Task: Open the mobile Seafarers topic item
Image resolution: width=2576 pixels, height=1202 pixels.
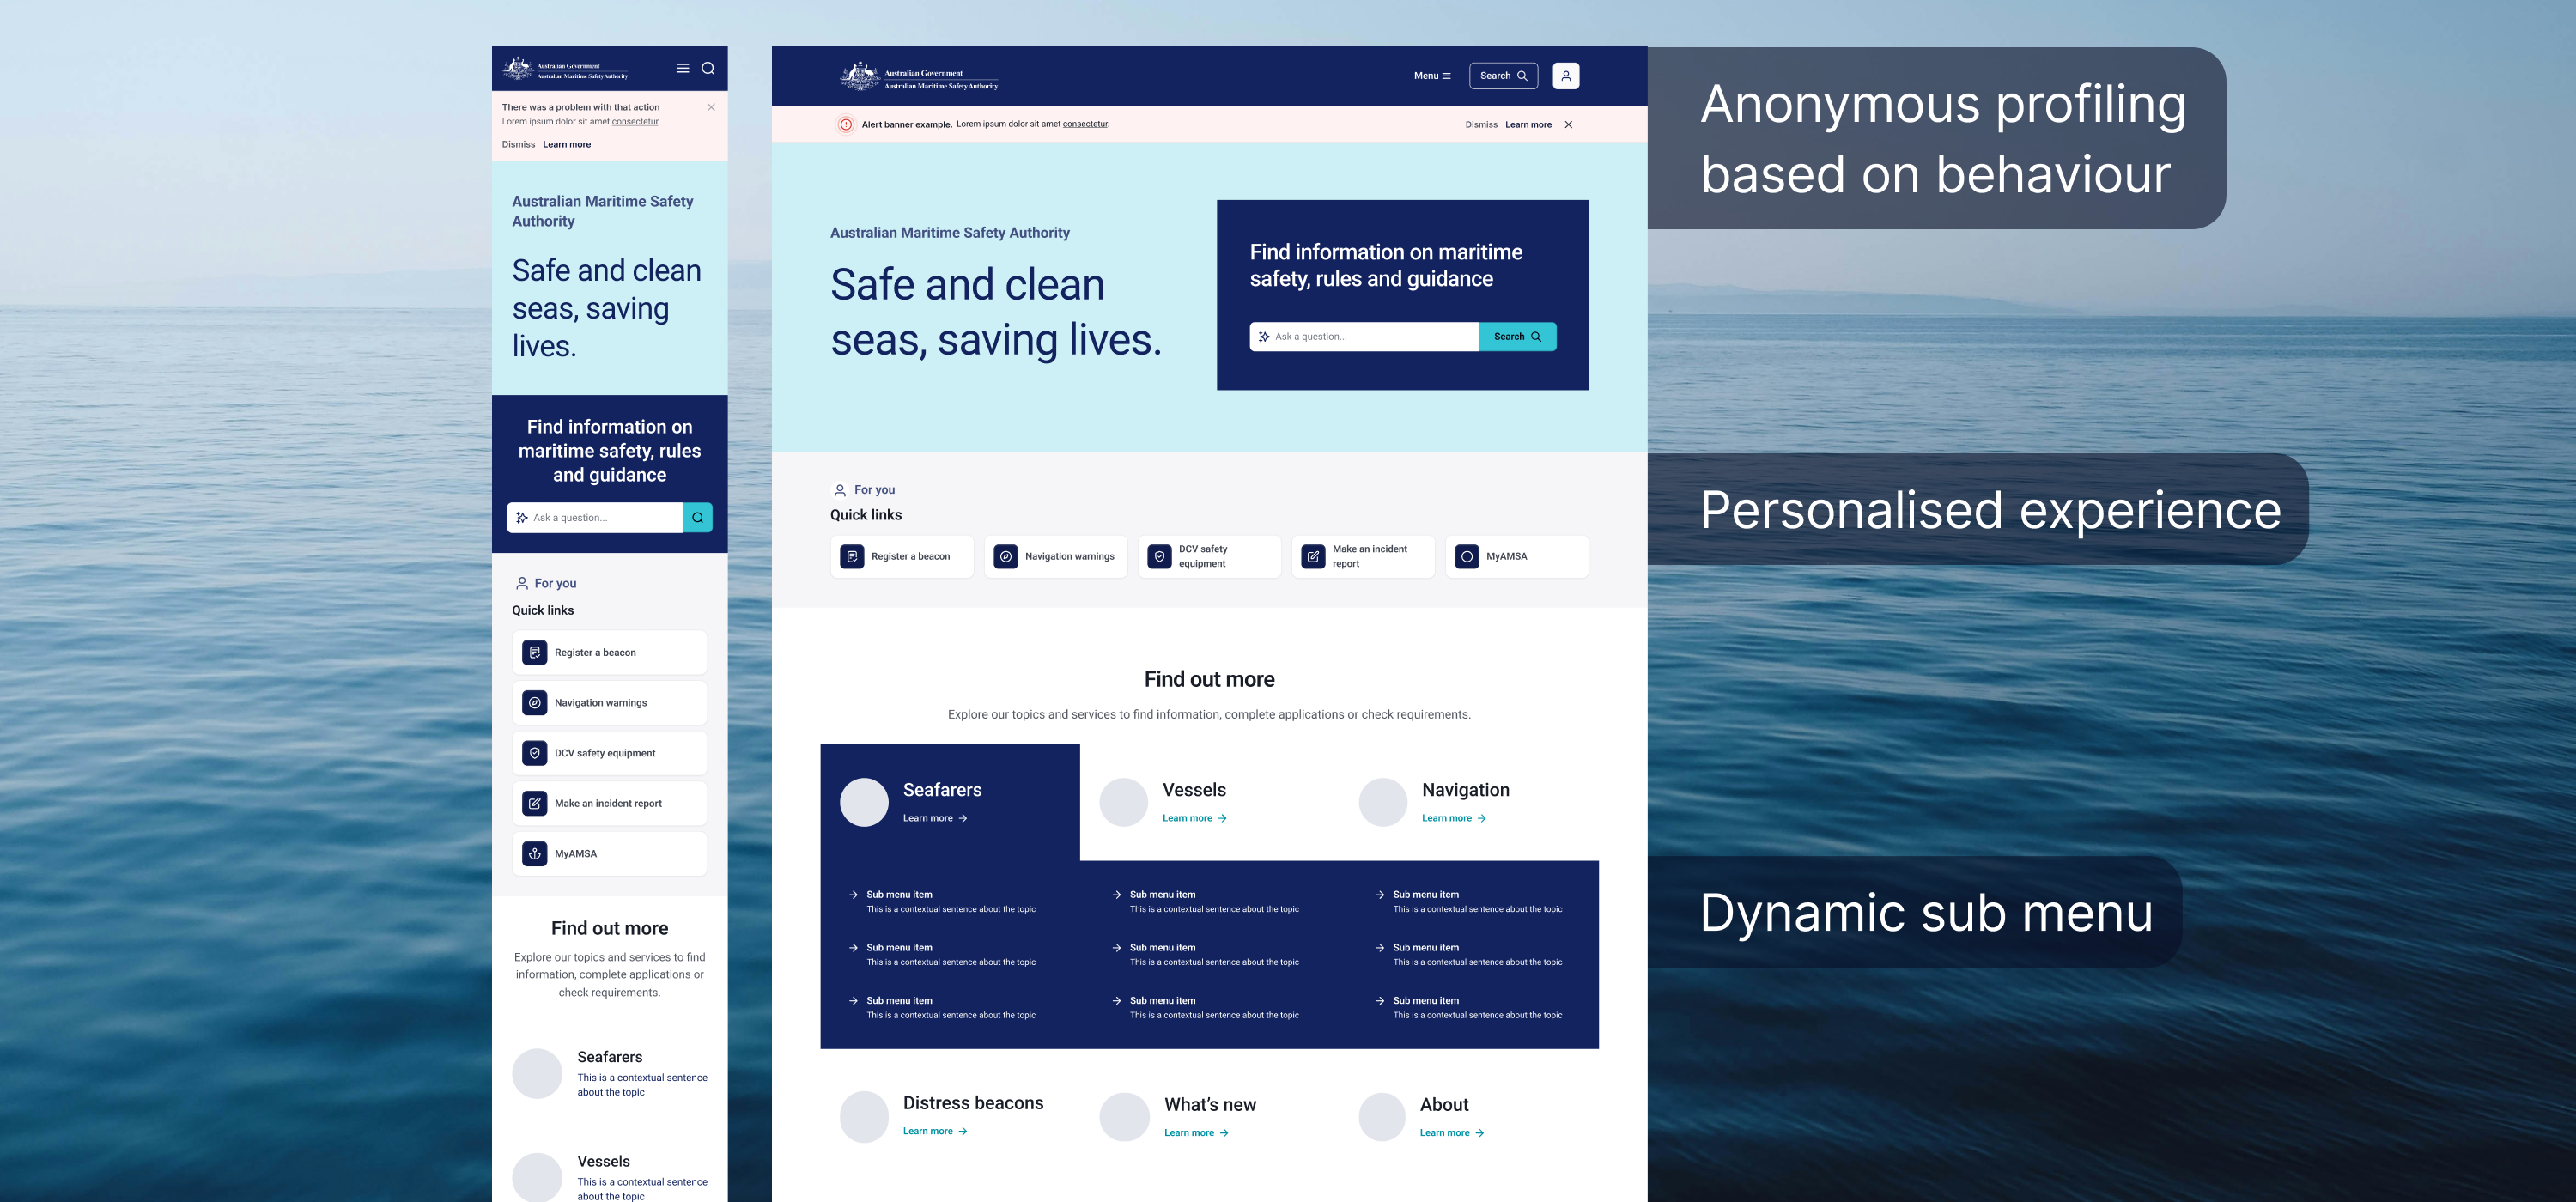Action: [610, 1074]
